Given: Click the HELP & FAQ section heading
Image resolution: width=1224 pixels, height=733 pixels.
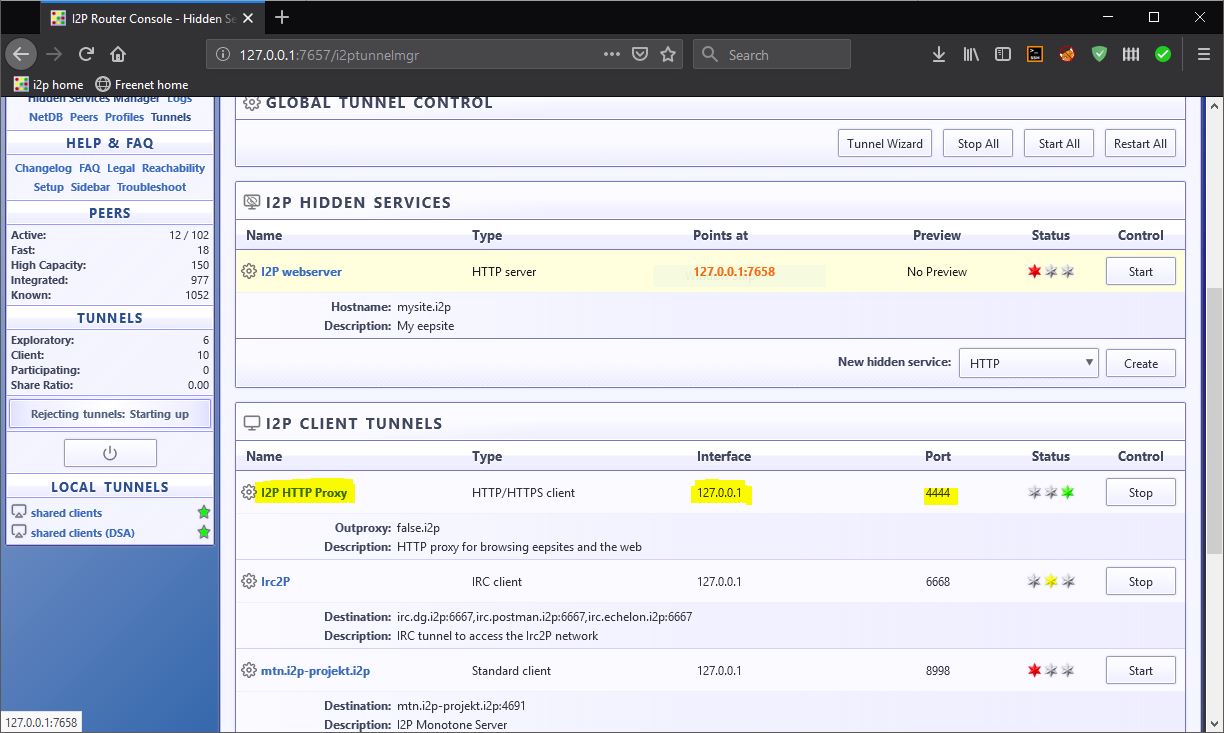Looking at the screenshot, I should pyautogui.click(x=110, y=143).
